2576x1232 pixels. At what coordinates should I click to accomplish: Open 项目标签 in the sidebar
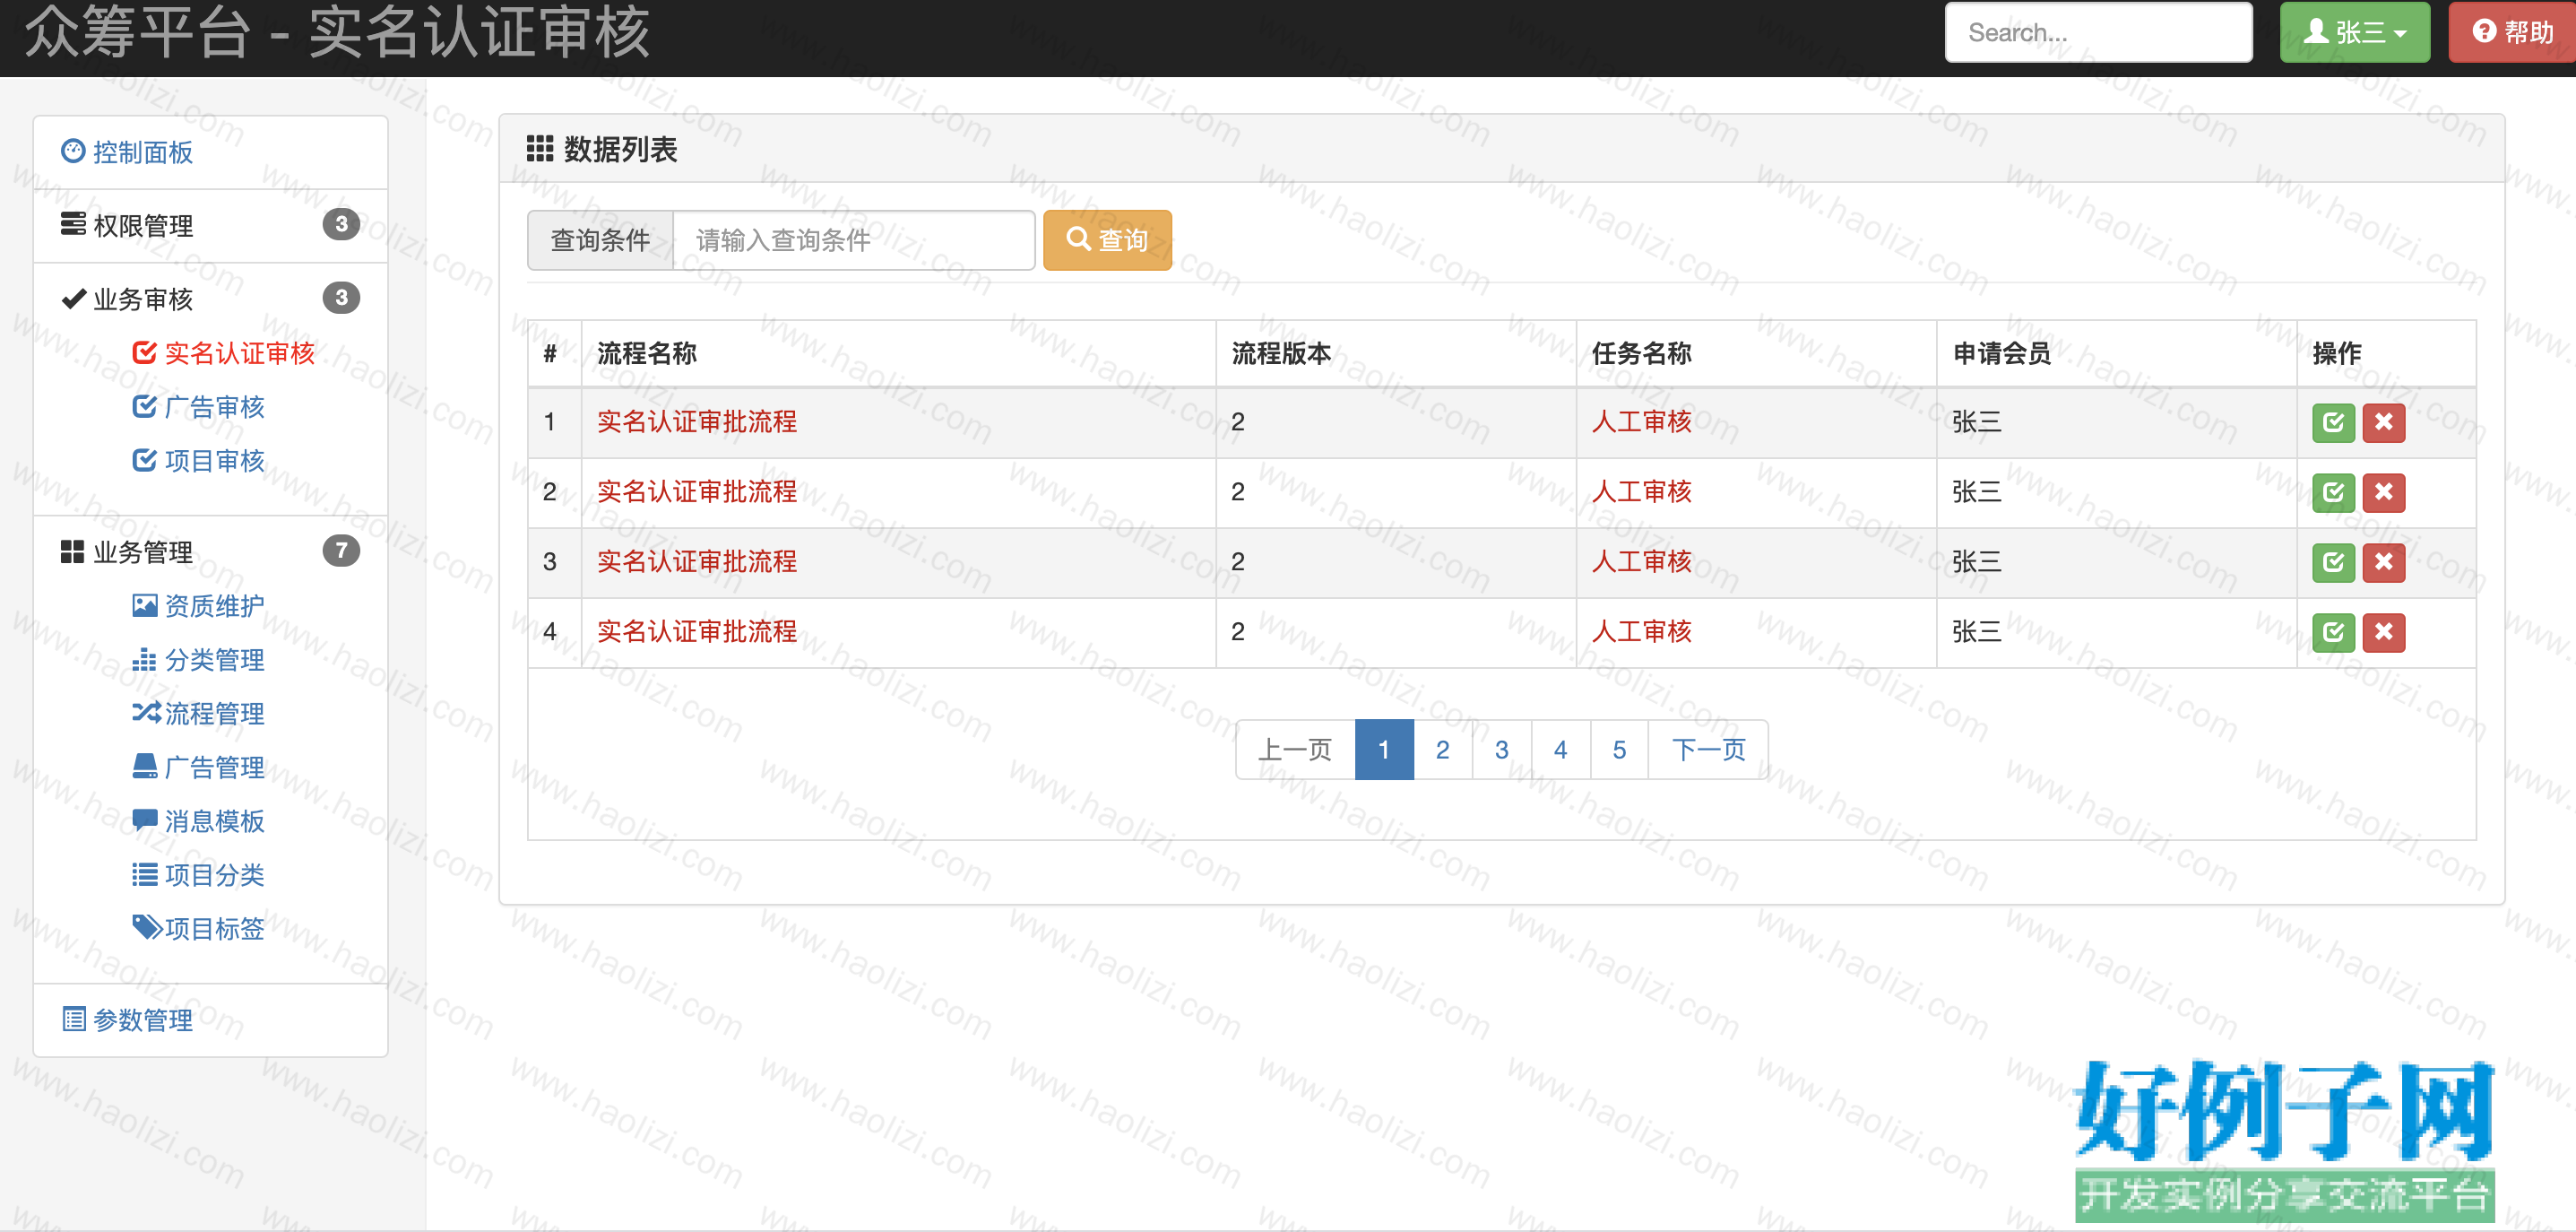(199, 929)
